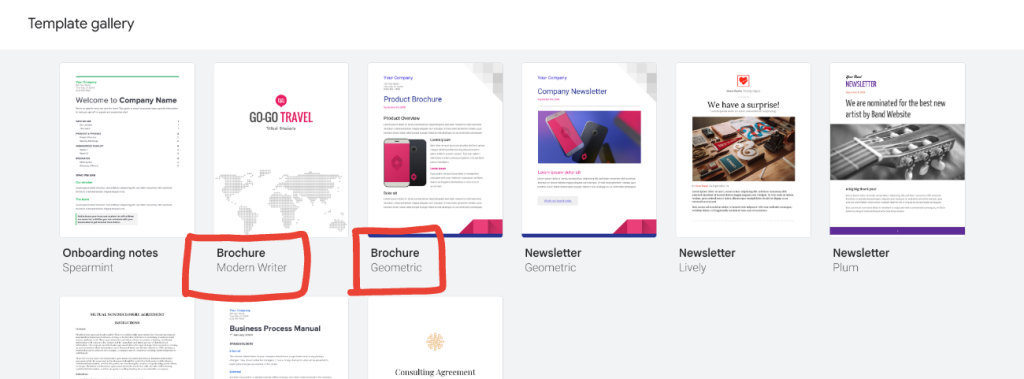Open the Plum newsletter template thumbnail
The height and width of the screenshot is (379, 1024).
click(x=897, y=150)
